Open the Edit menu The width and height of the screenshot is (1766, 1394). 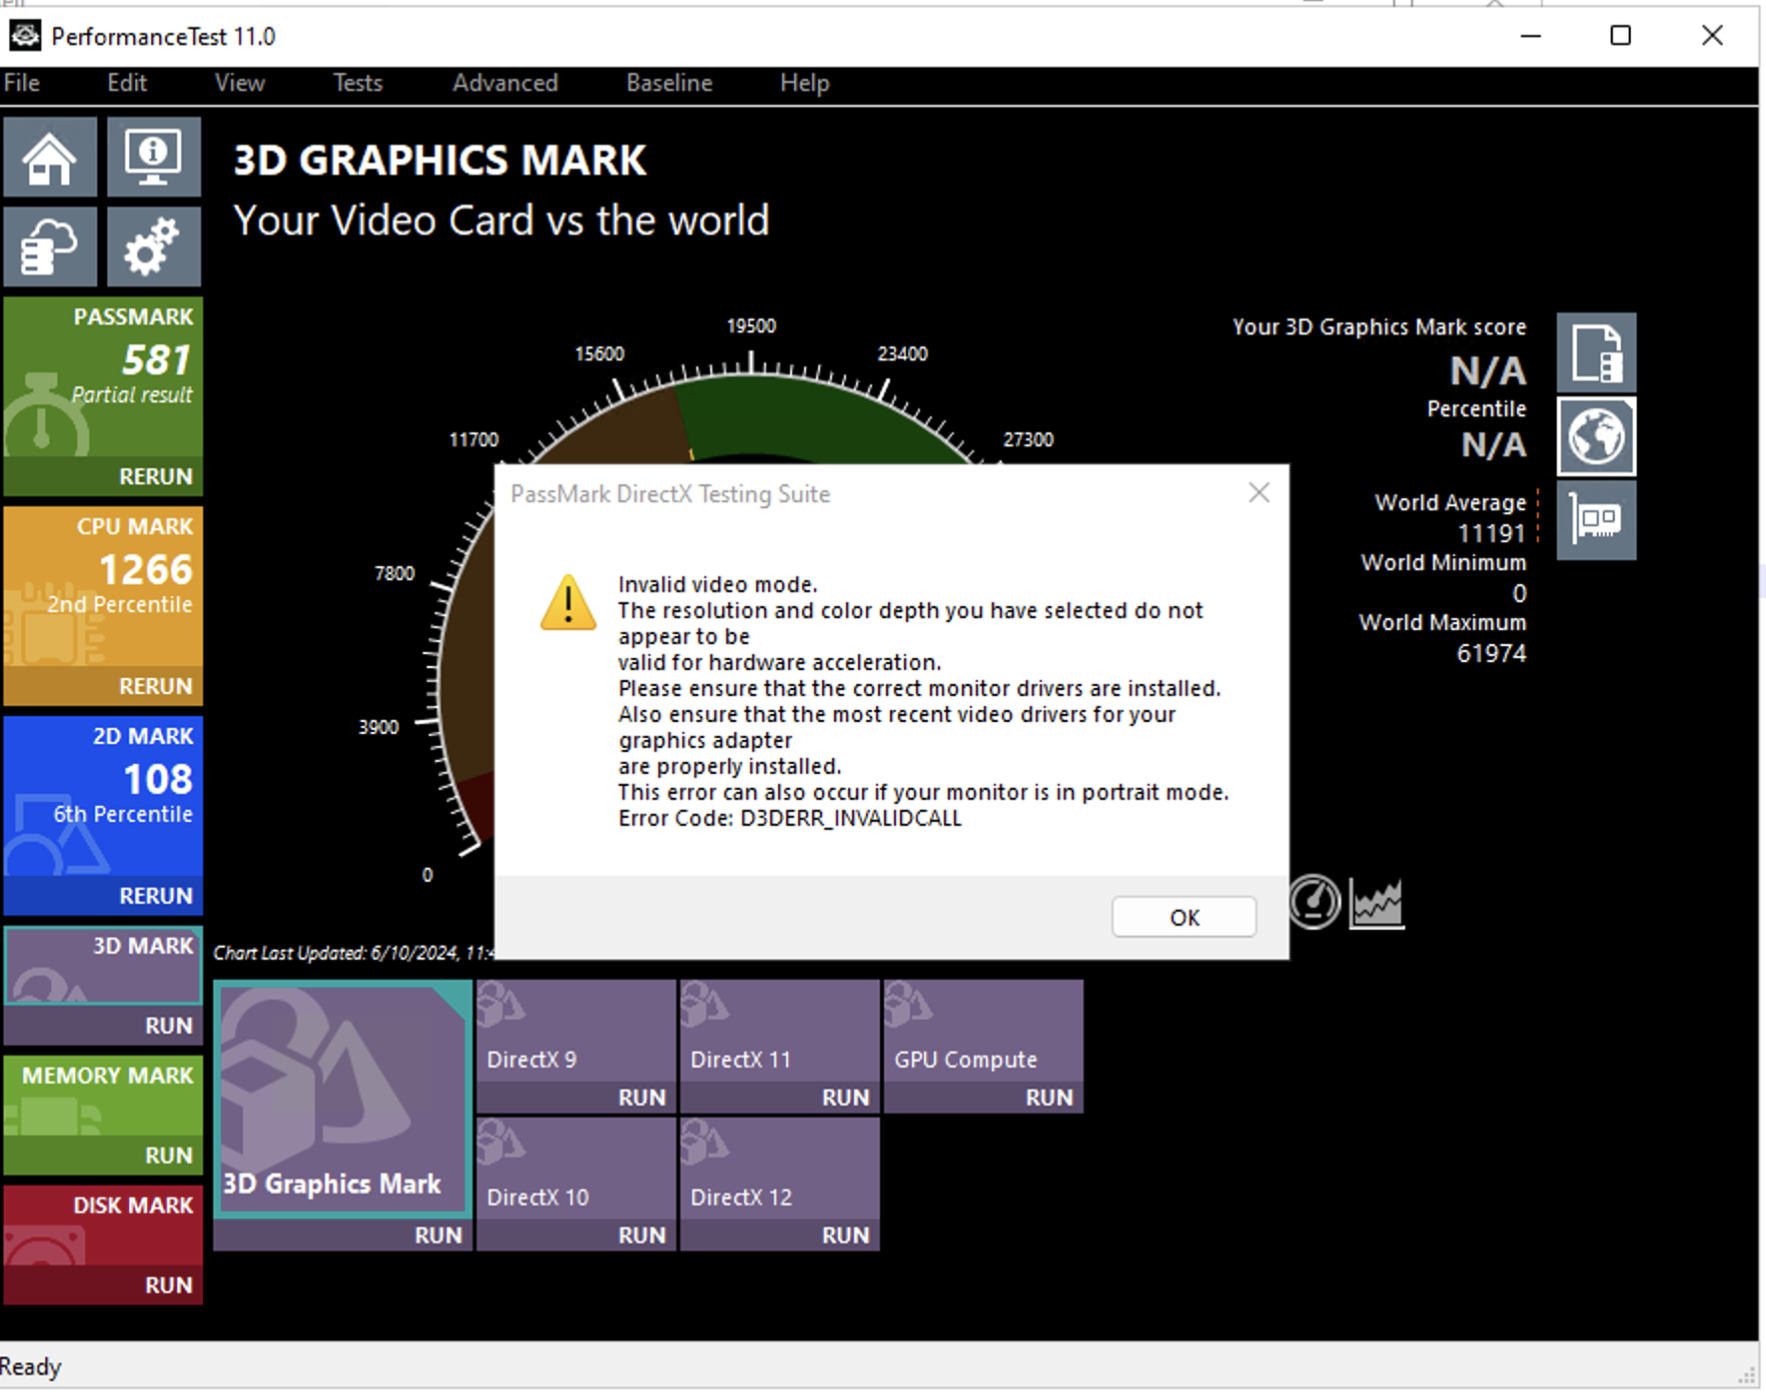(127, 83)
